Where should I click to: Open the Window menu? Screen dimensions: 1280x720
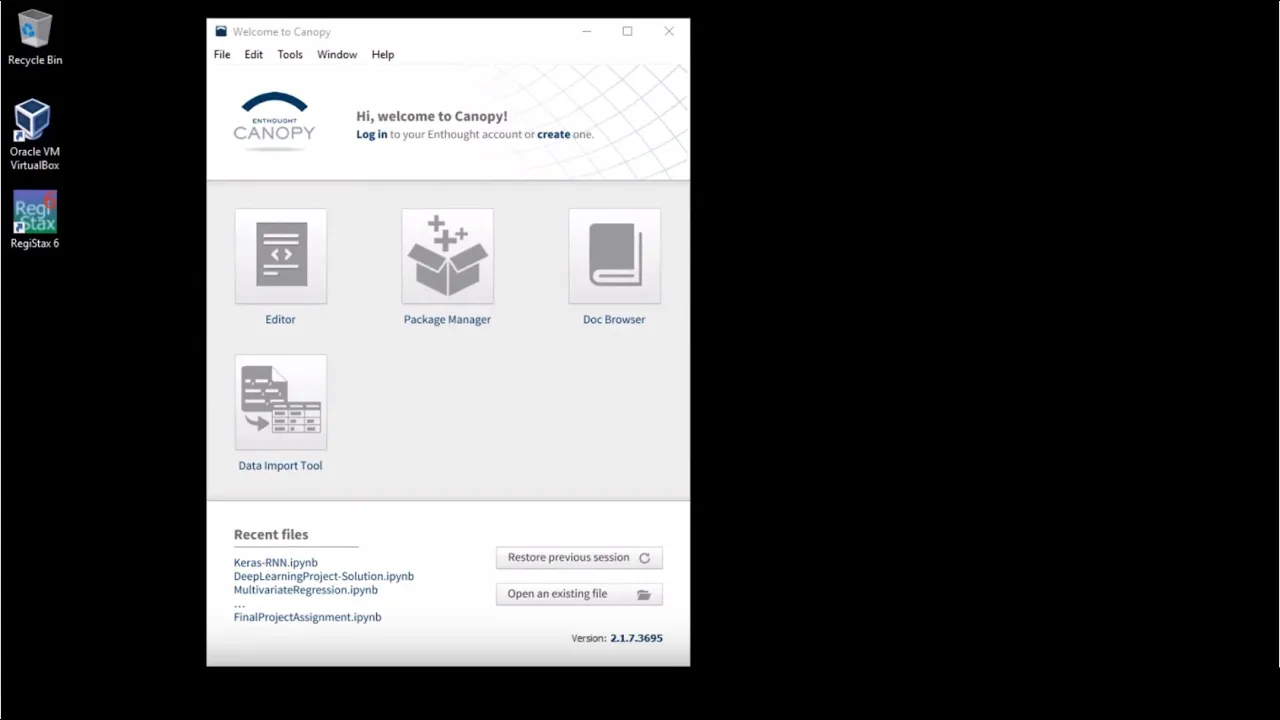tap(337, 55)
